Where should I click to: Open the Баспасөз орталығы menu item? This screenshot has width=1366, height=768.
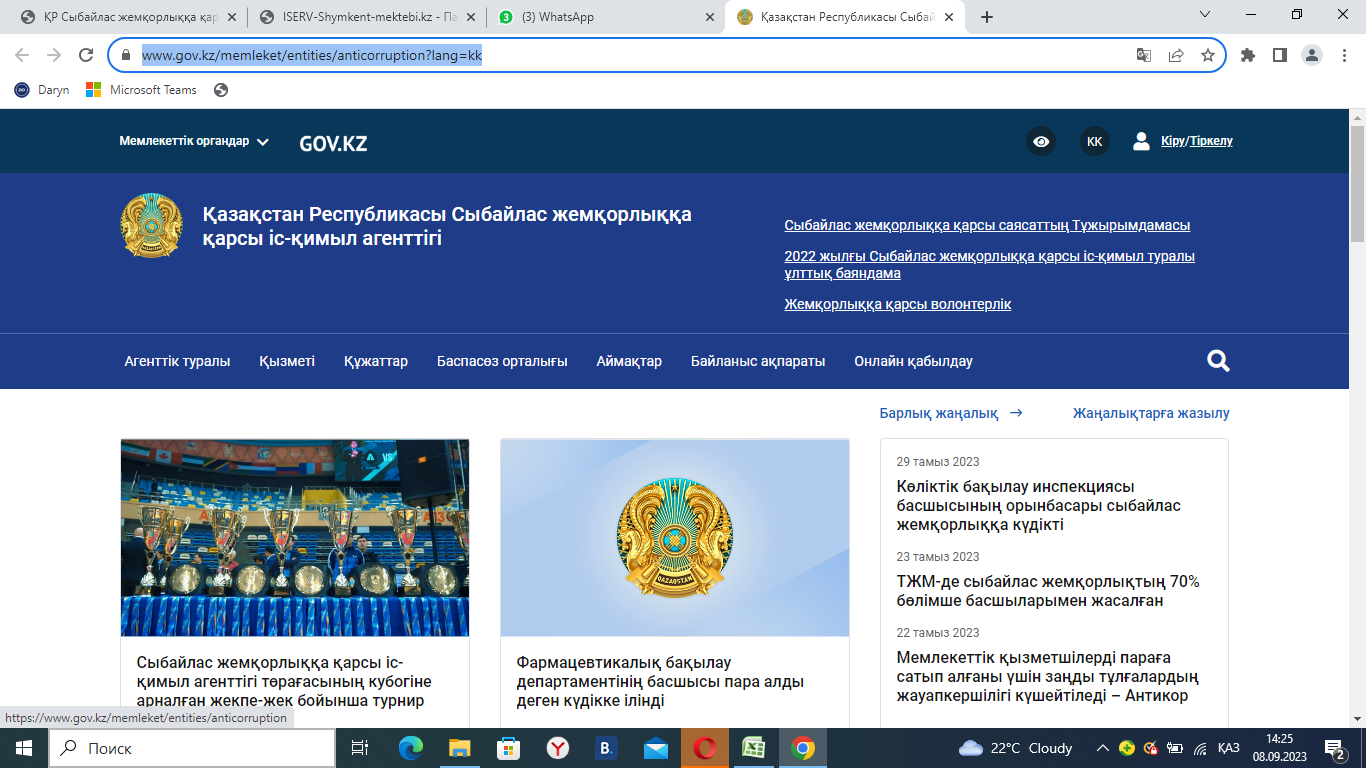[502, 361]
